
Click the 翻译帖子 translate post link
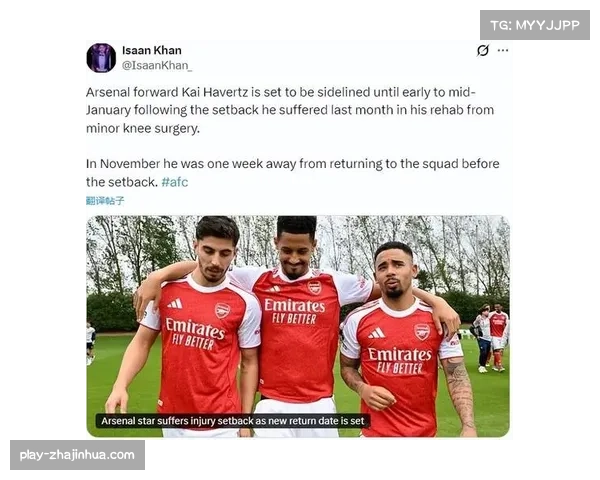tap(105, 201)
